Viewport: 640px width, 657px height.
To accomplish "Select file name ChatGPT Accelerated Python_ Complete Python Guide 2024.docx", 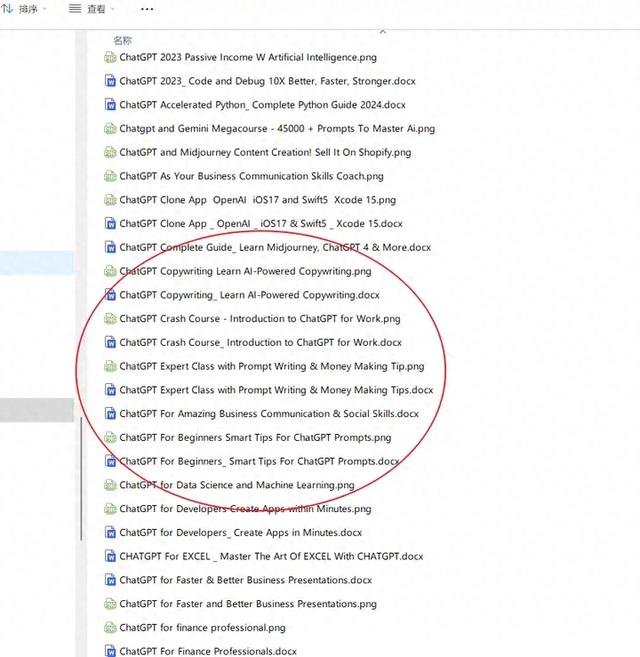I will (262, 105).
